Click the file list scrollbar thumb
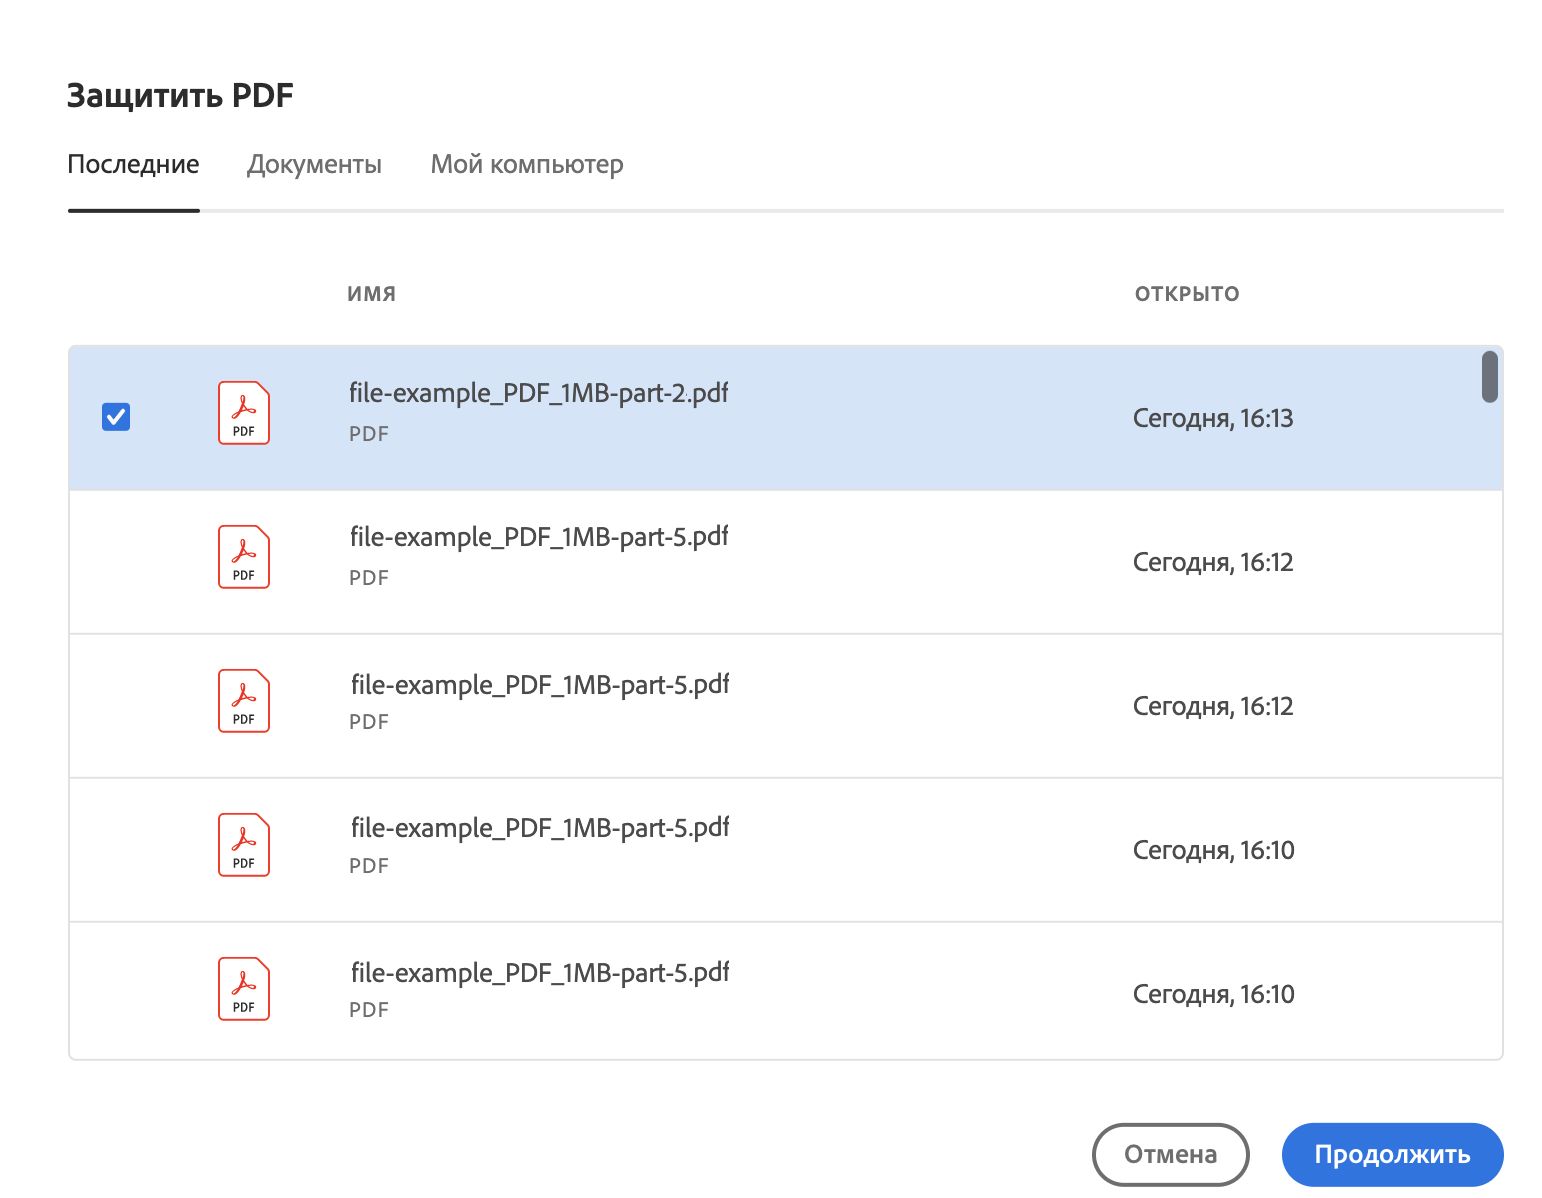Image resolution: width=1542 pixels, height=1198 pixels. pos(1489,377)
